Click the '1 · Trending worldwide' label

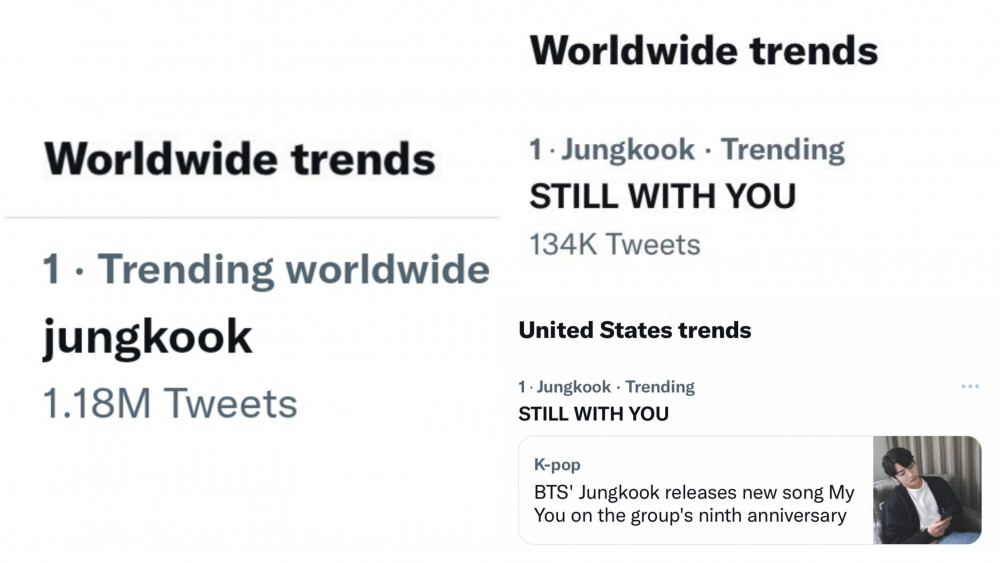pyautogui.click(x=266, y=270)
